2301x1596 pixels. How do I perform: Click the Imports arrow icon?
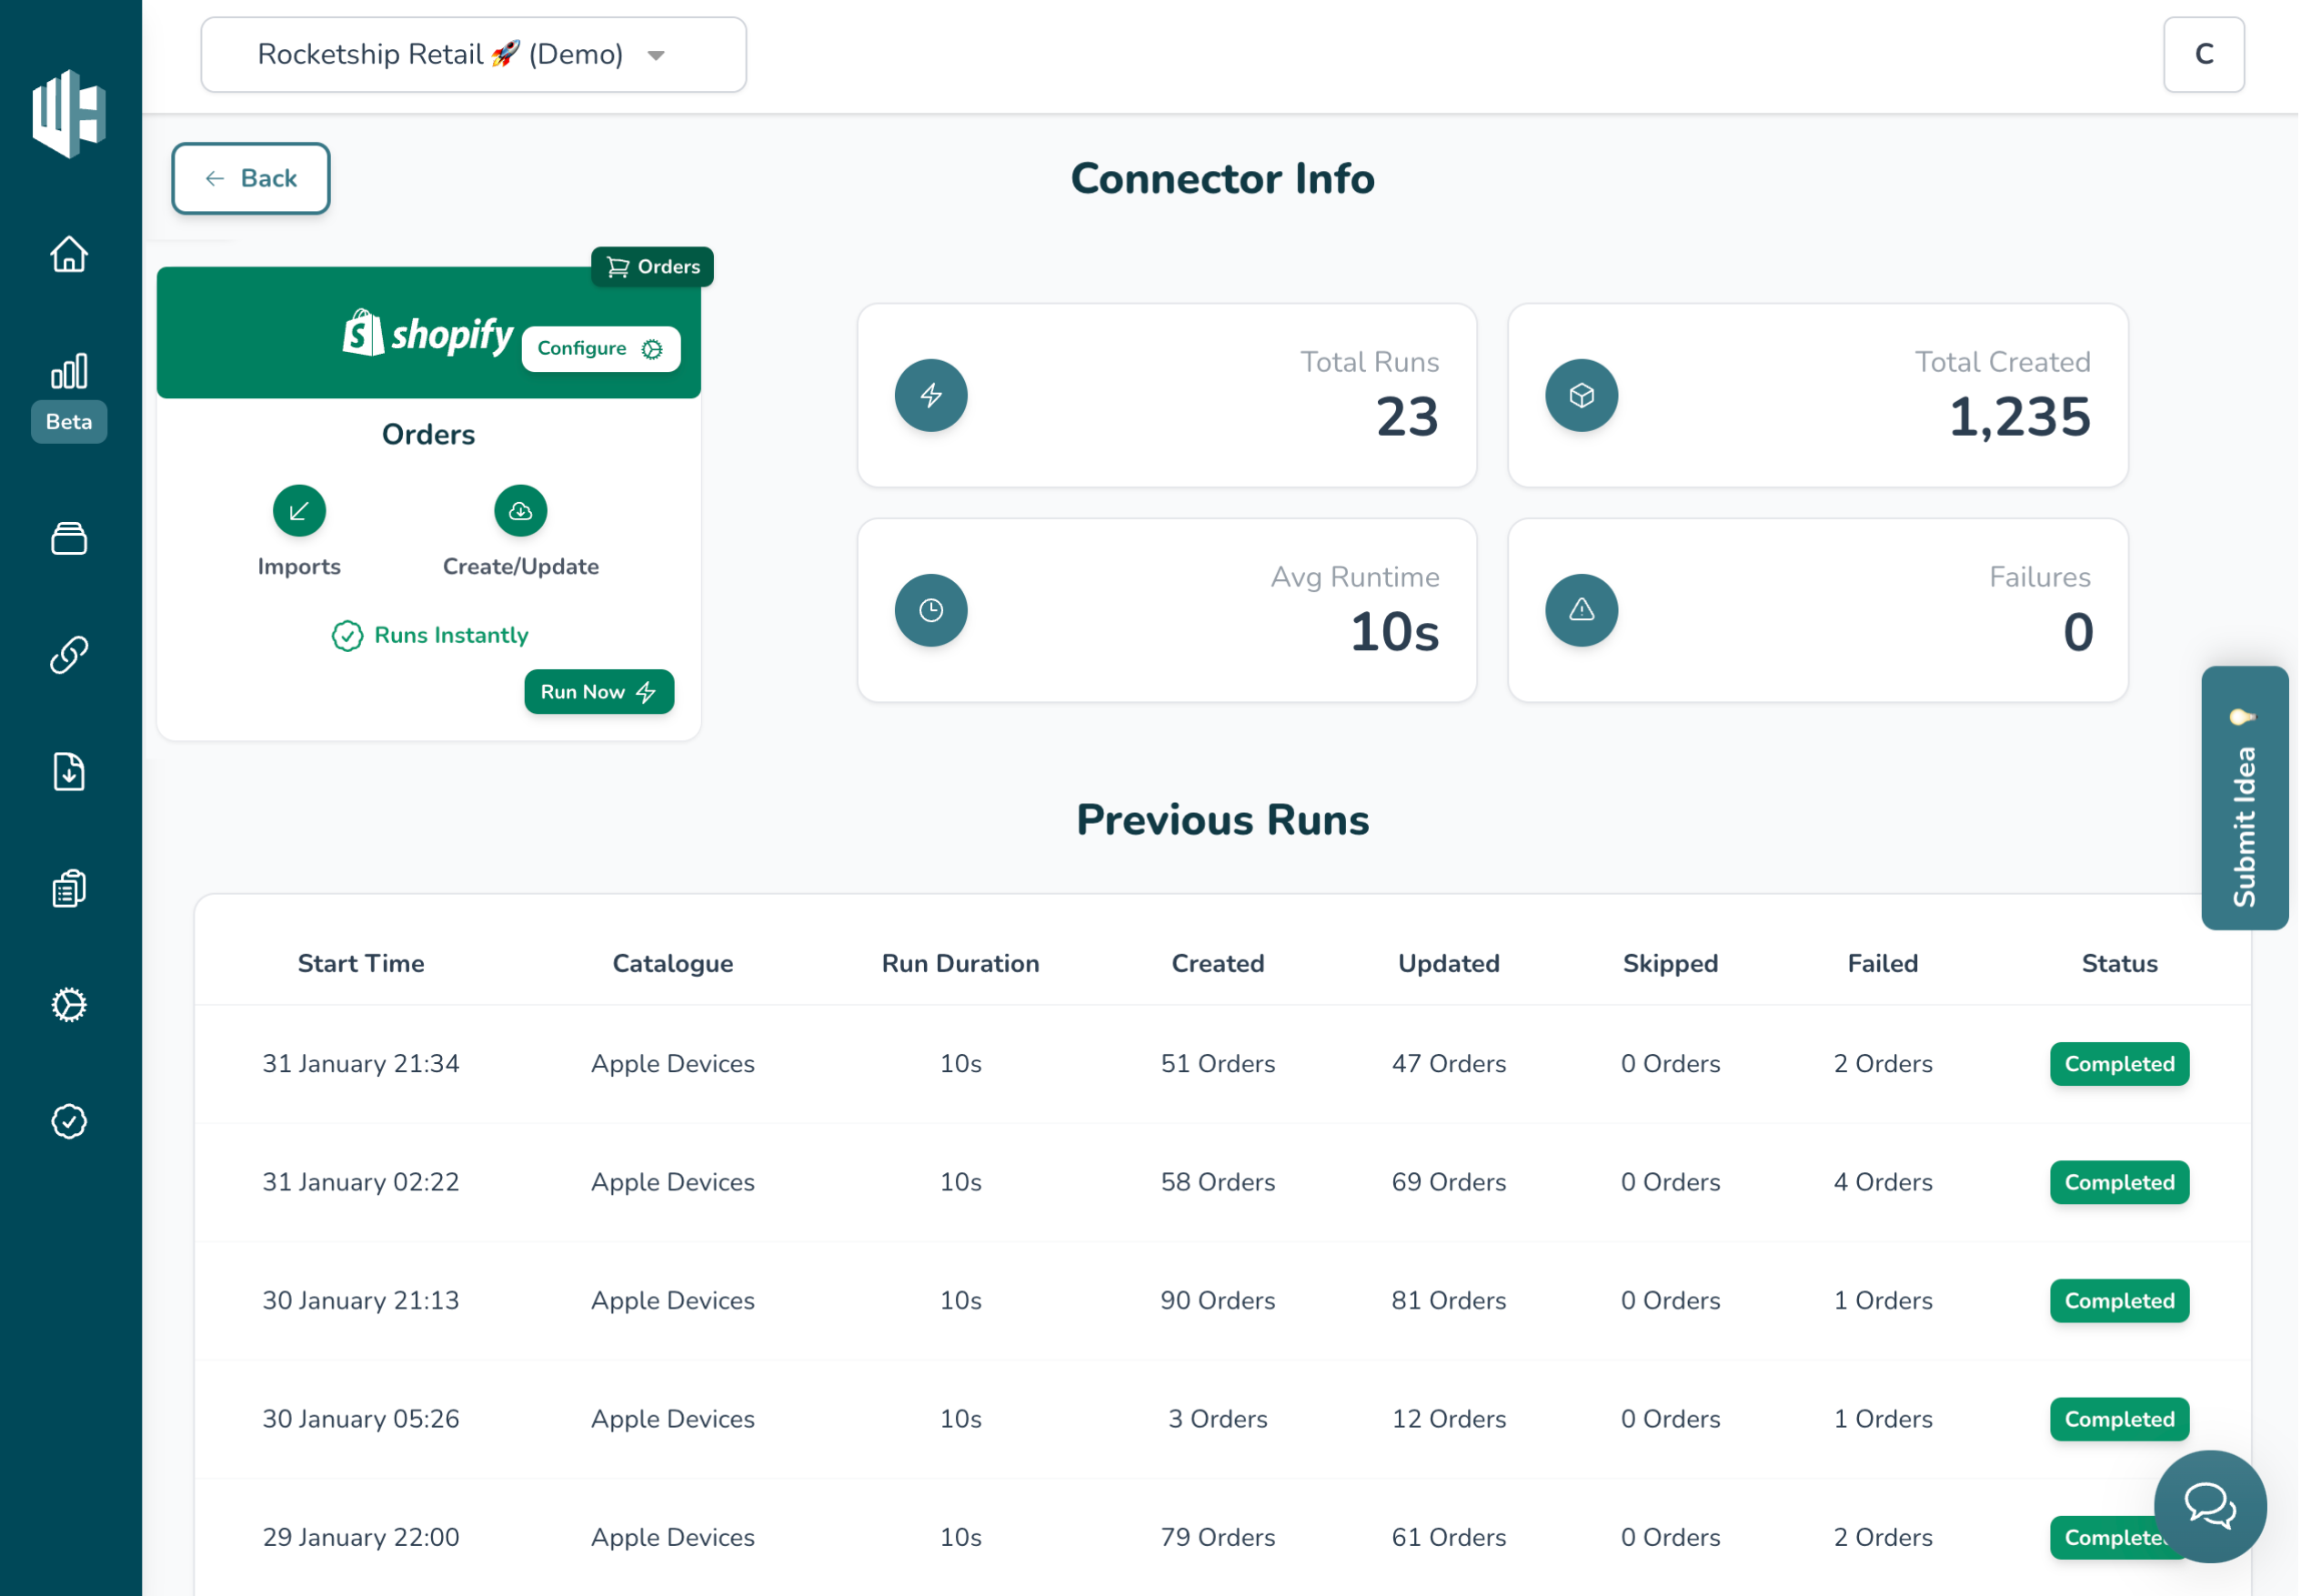pyautogui.click(x=299, y=512)
